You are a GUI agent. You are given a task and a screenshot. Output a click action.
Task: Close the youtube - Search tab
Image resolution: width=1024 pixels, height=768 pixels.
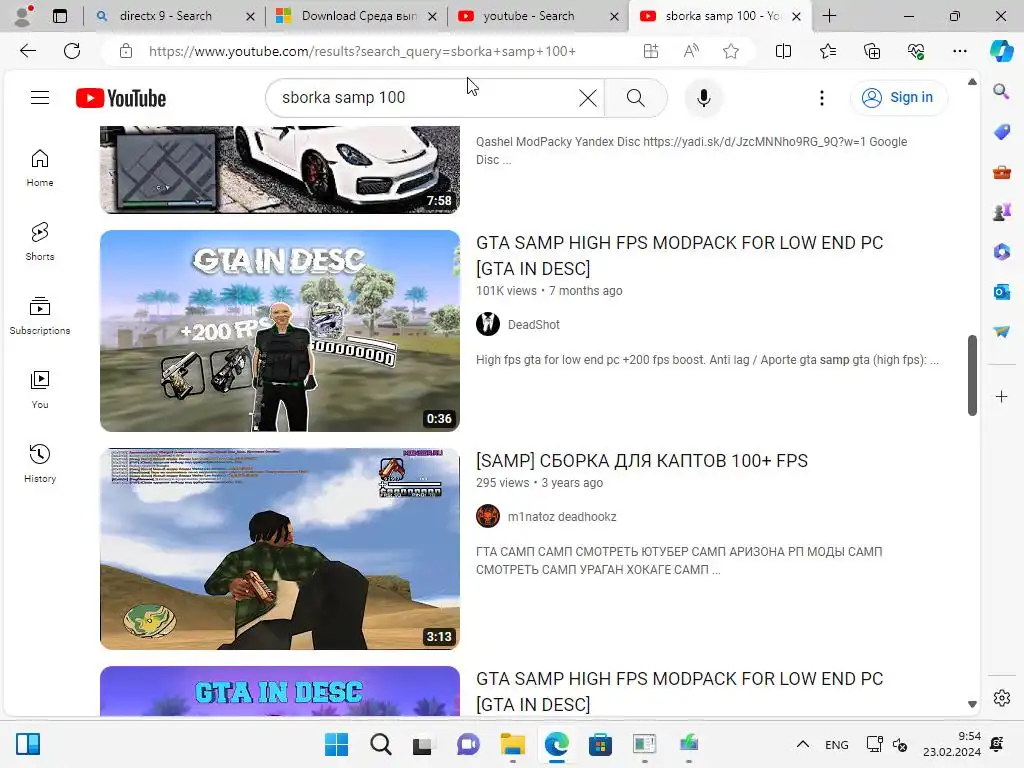pos(614,16)
